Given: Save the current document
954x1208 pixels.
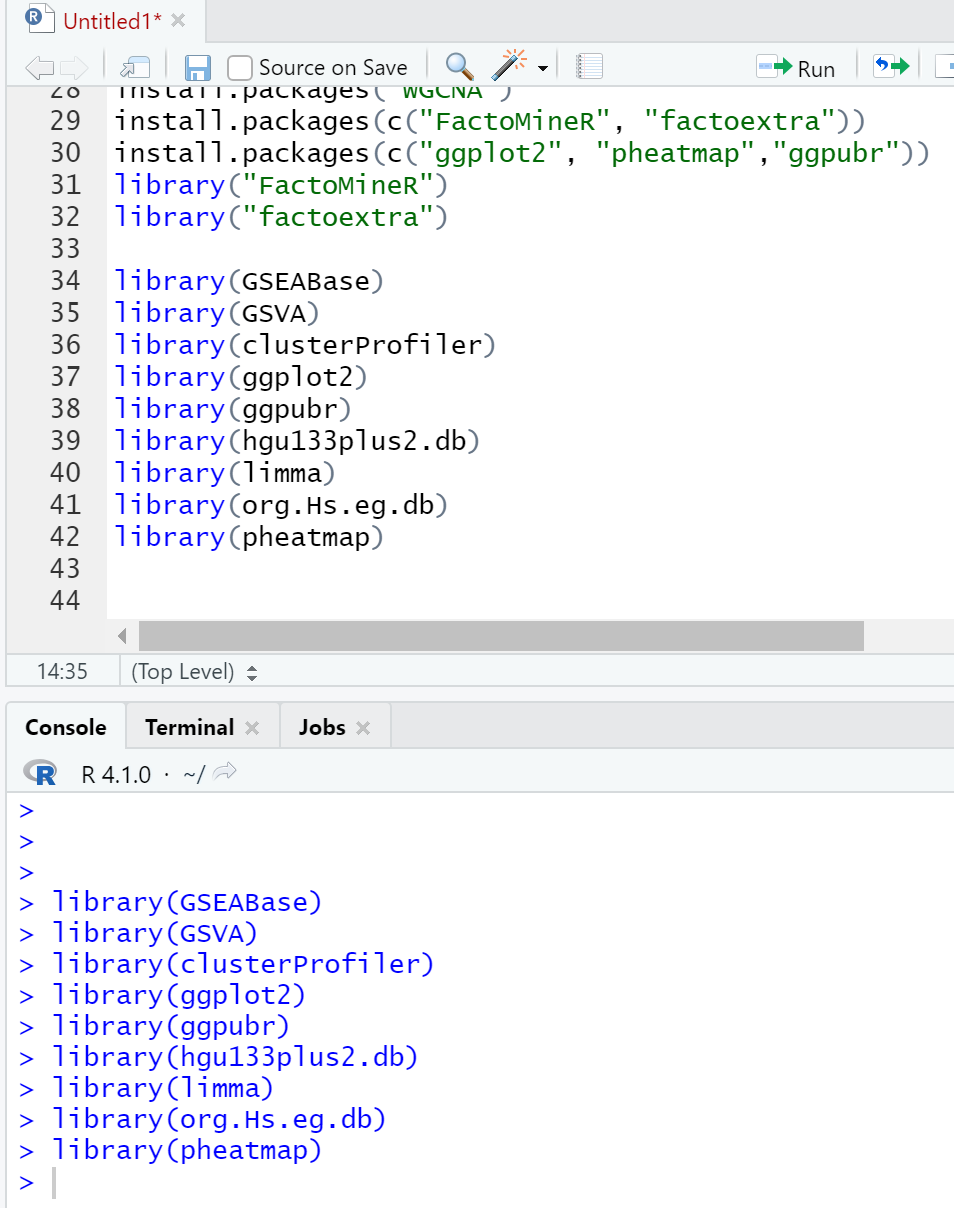Looking at the screenshot, I should [198, 68].
